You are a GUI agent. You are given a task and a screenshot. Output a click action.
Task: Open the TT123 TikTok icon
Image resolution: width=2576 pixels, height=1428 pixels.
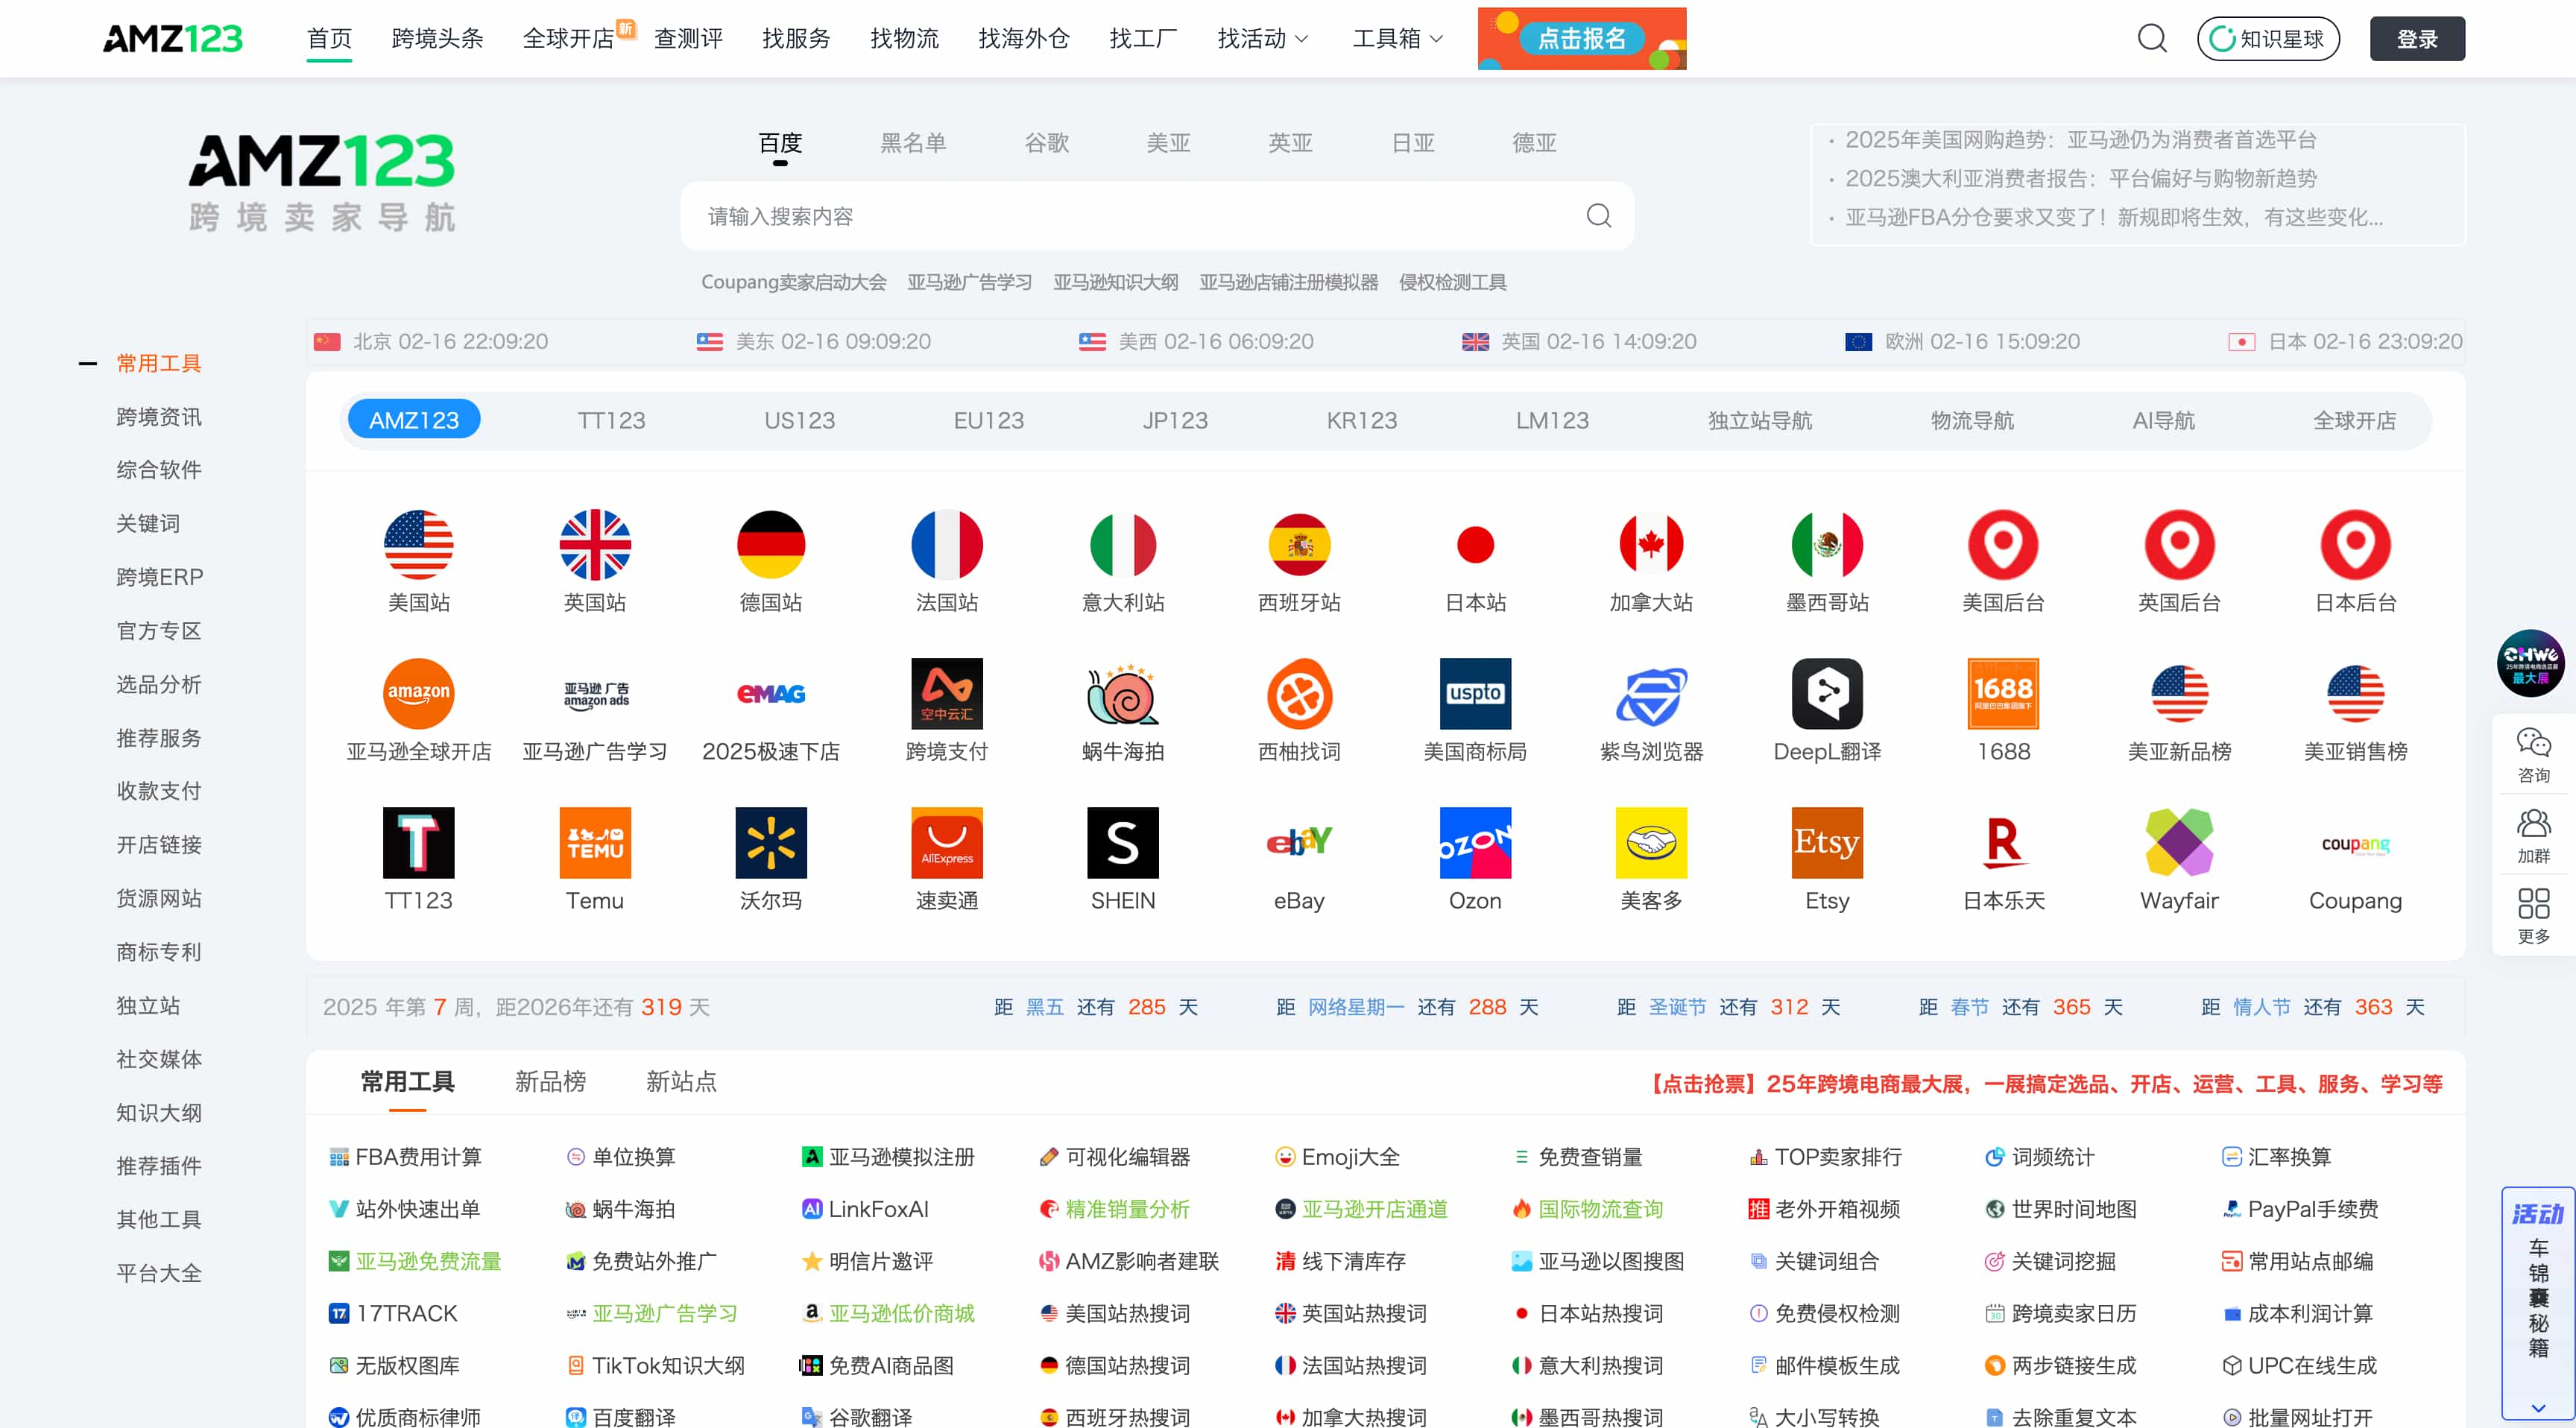tap(418, 842)
